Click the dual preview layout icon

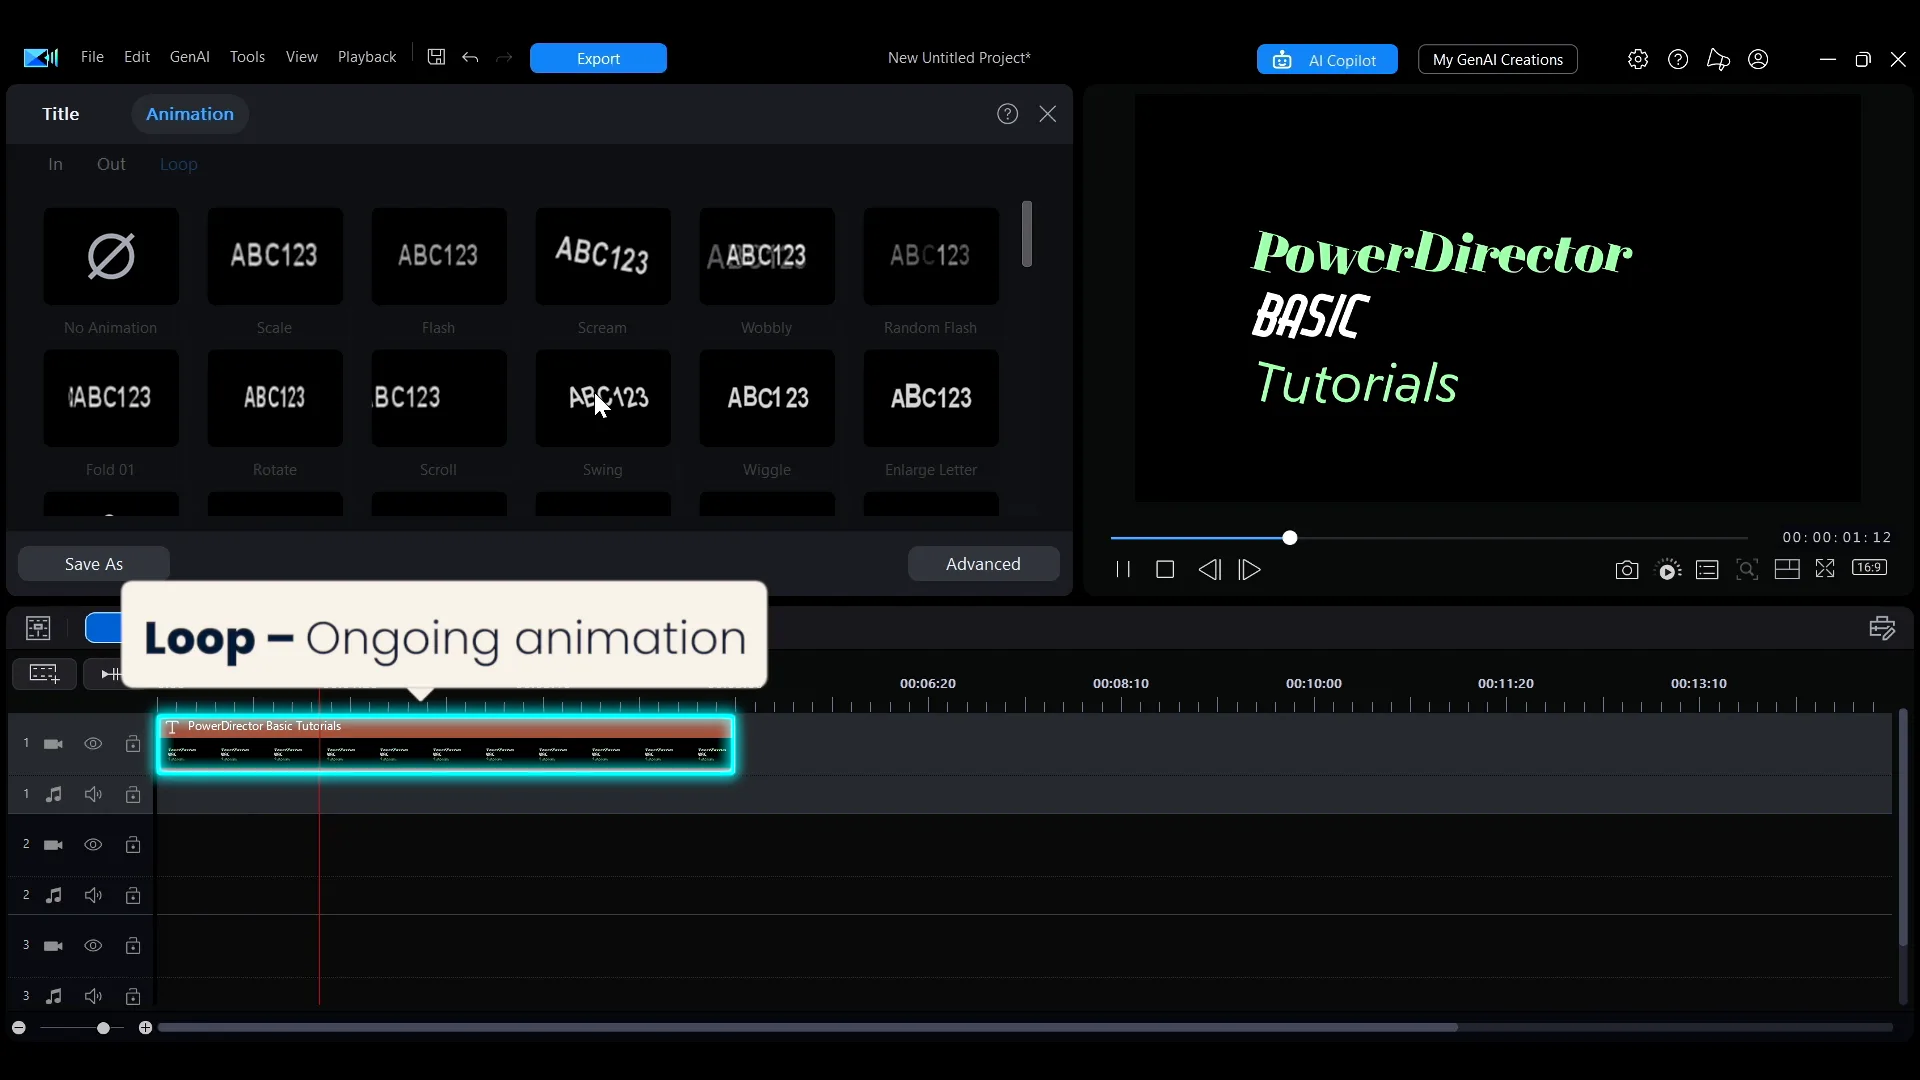click(x=1787, y=569)
